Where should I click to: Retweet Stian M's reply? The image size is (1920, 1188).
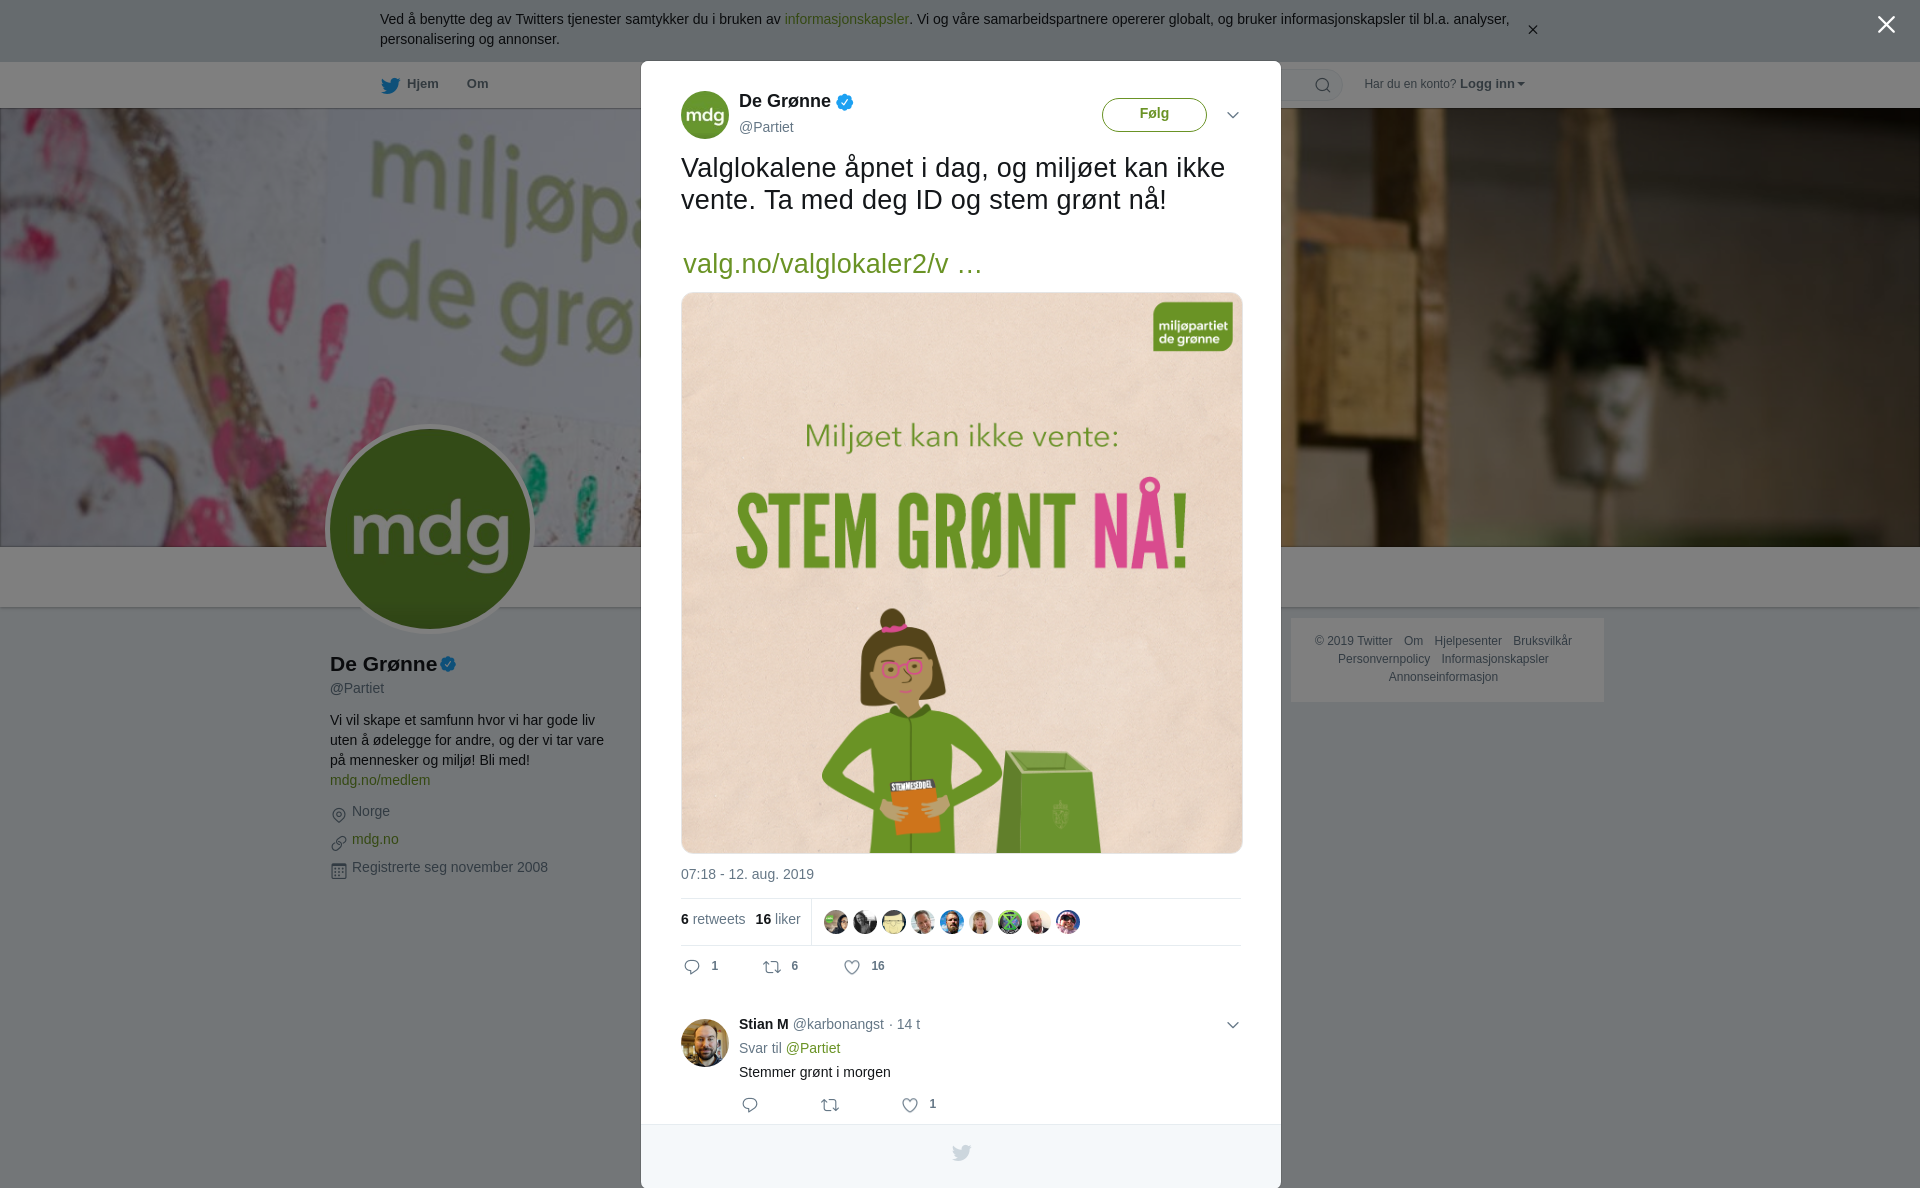[830, 1105]
